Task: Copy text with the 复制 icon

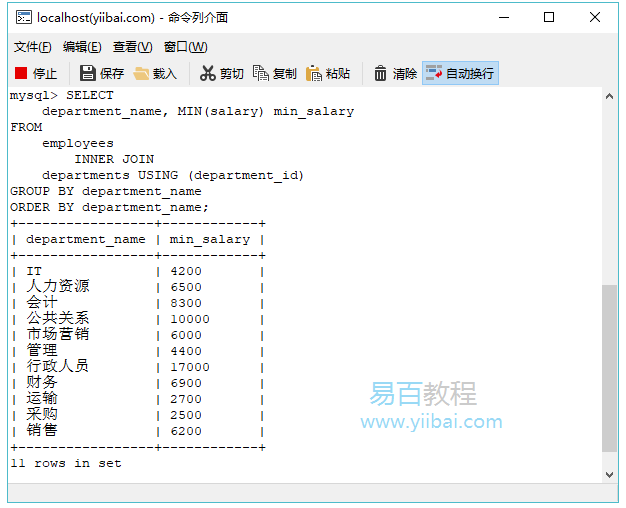Action: 275,73
